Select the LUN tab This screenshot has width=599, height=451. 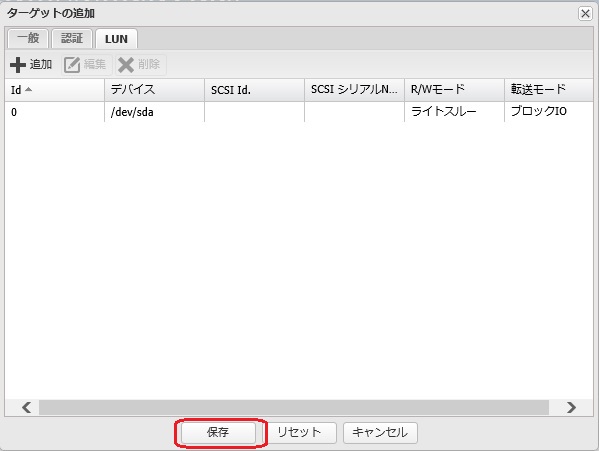point(117,39)
